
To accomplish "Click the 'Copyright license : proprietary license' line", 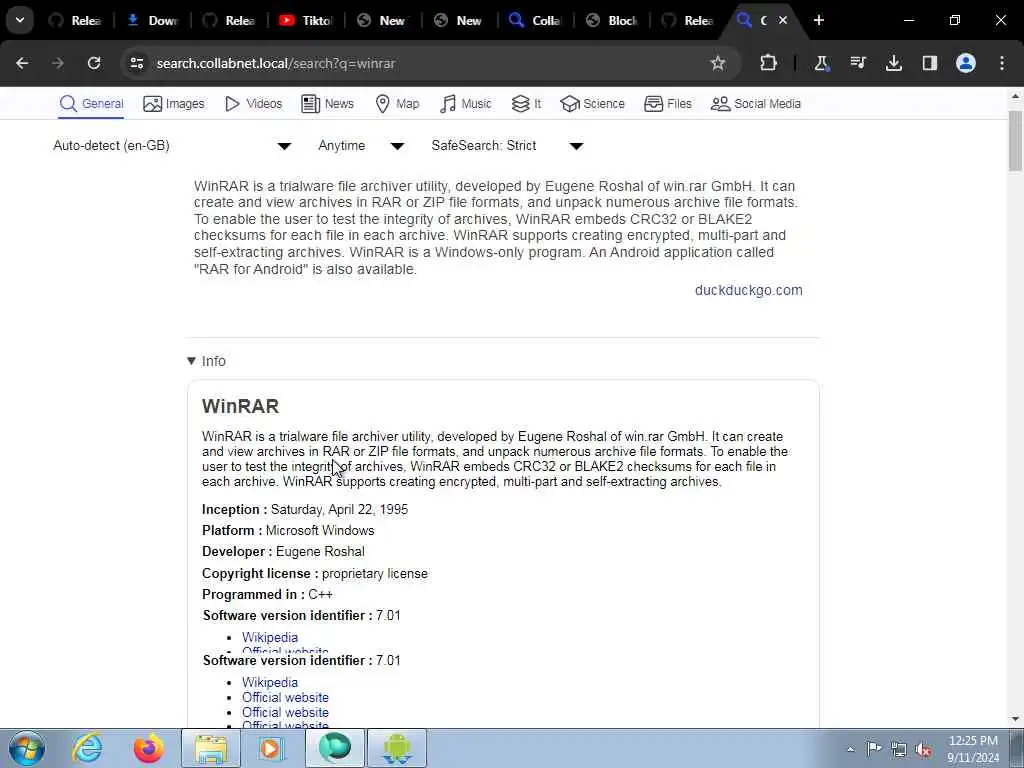I will 315,573.
